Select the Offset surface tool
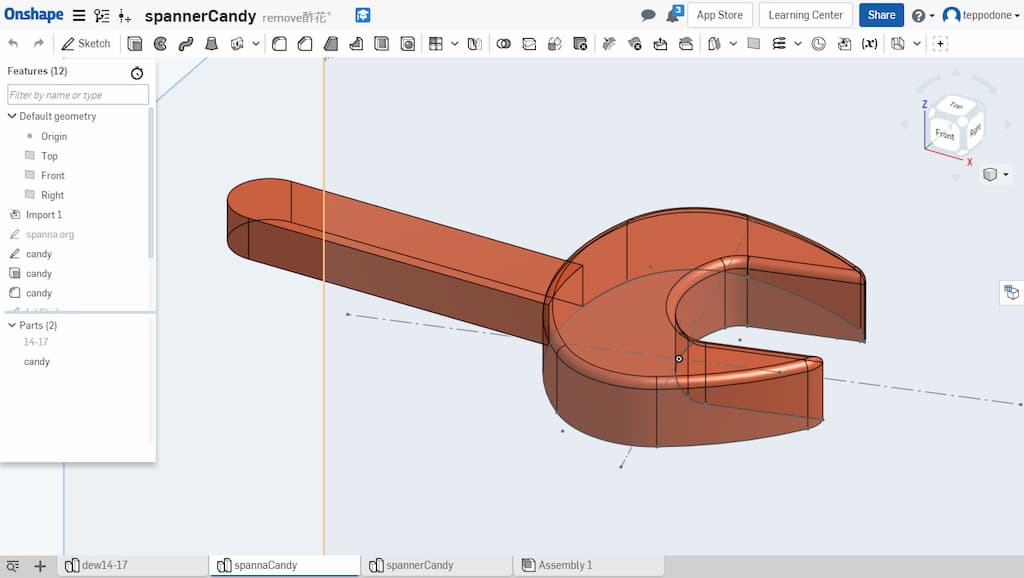 [x=714, y=44]
